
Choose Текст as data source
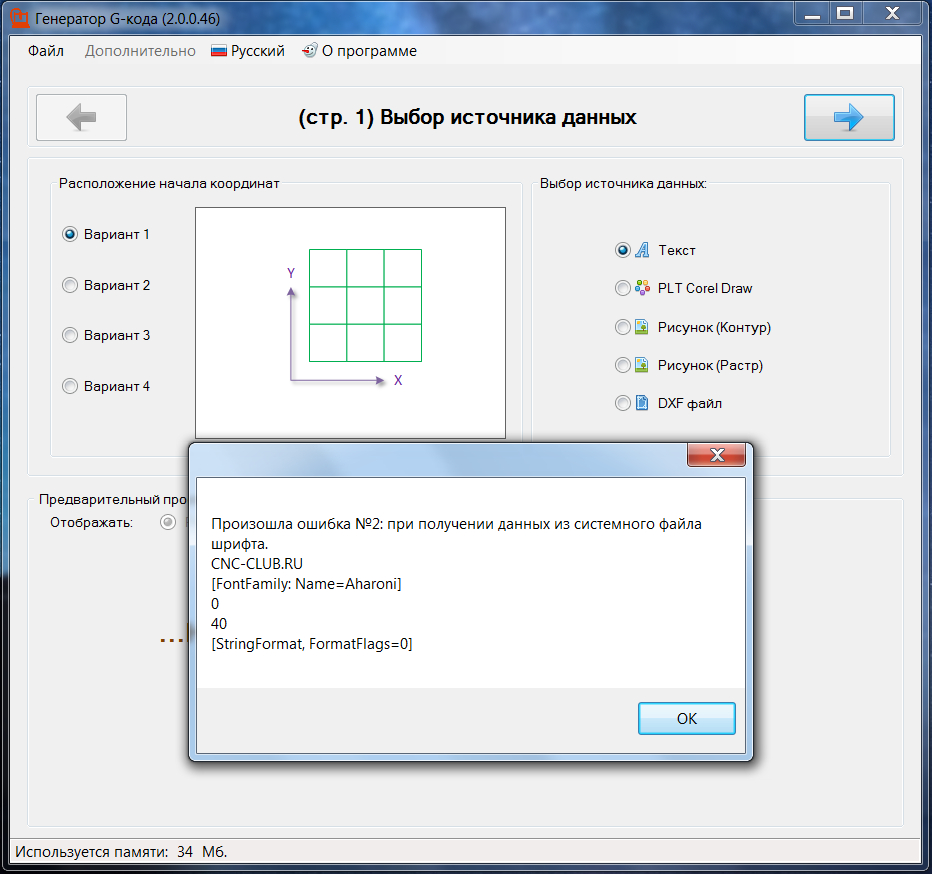click(622, 250)
